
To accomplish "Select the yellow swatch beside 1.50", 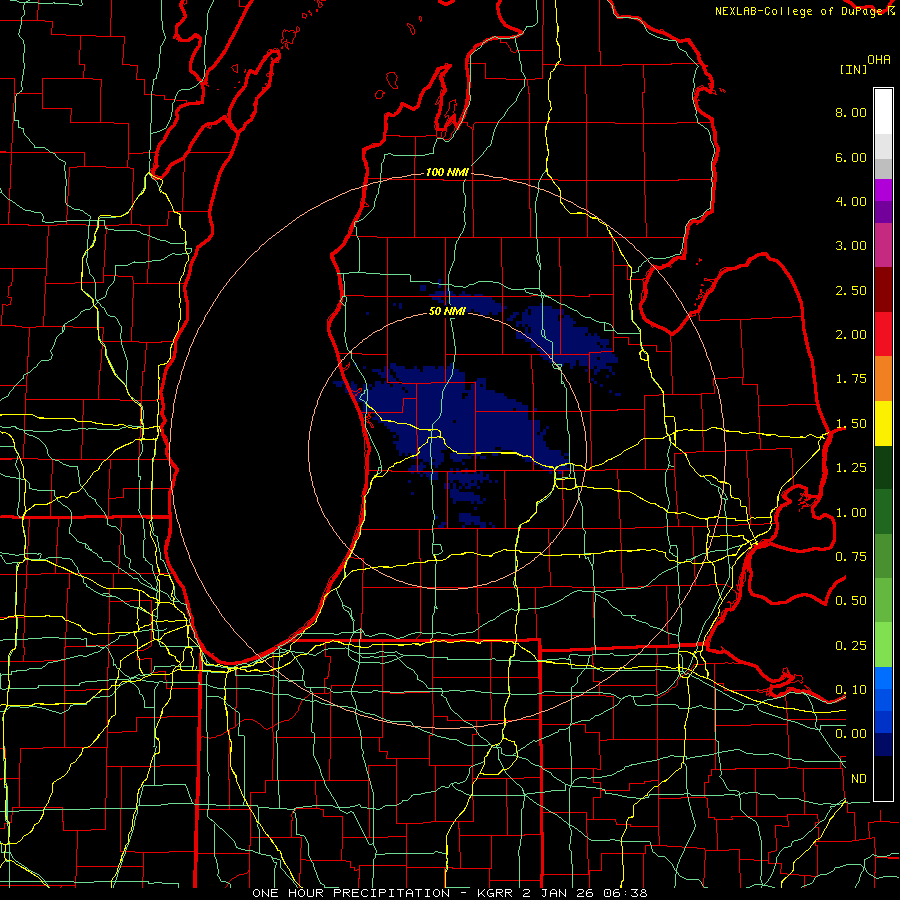I will pyautogui.click(x=883, y=424).
